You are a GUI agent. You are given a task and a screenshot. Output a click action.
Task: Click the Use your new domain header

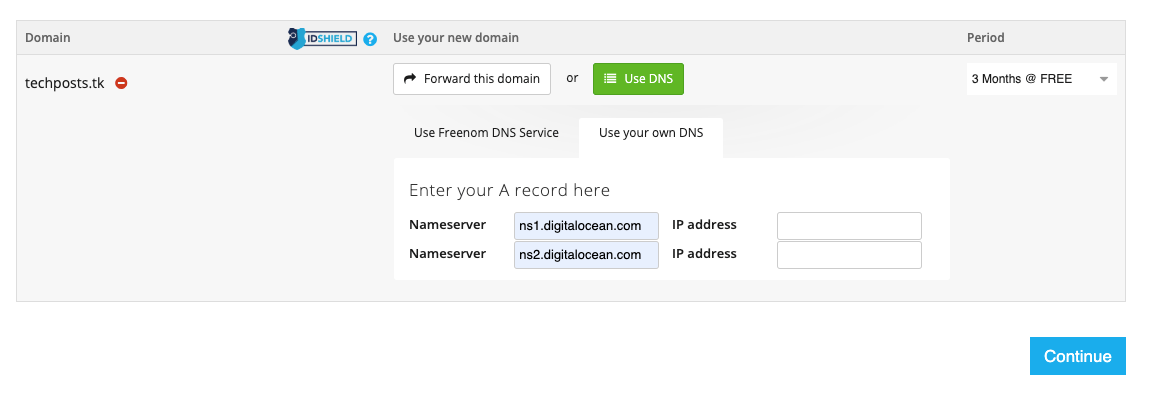456,38
